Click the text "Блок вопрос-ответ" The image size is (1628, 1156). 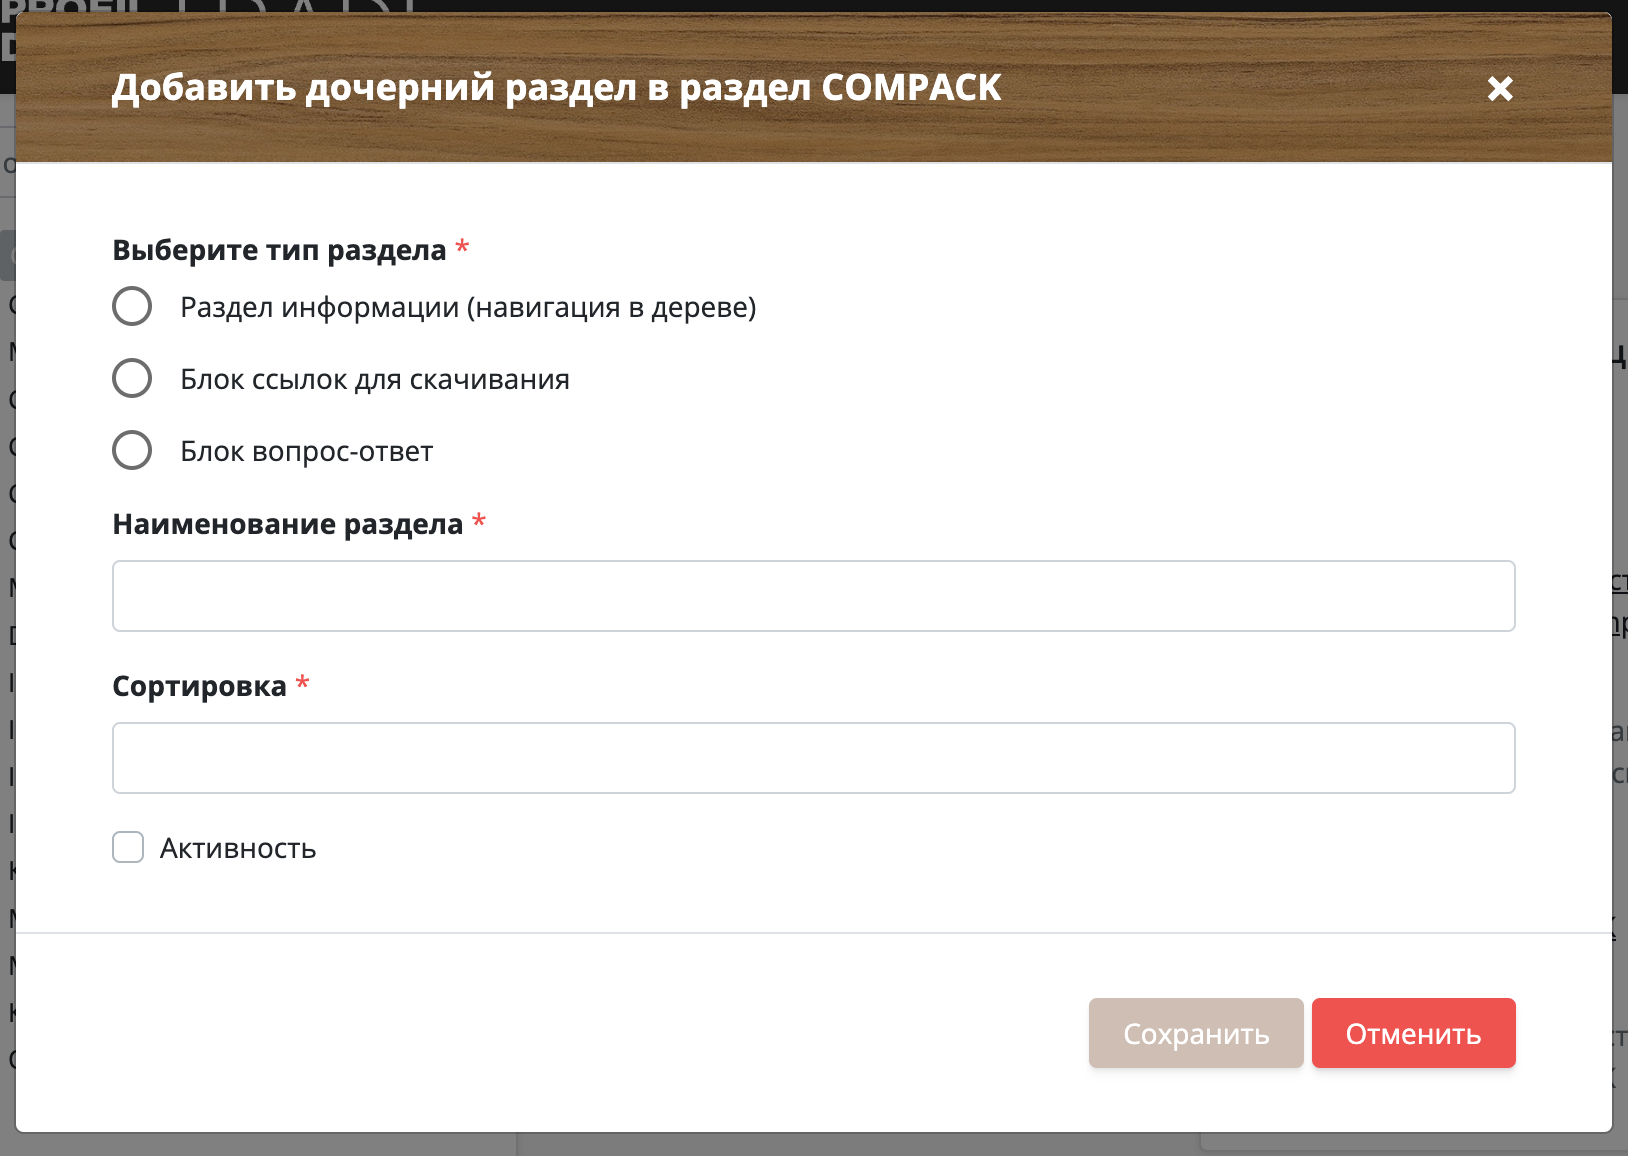tap(306, 451)
